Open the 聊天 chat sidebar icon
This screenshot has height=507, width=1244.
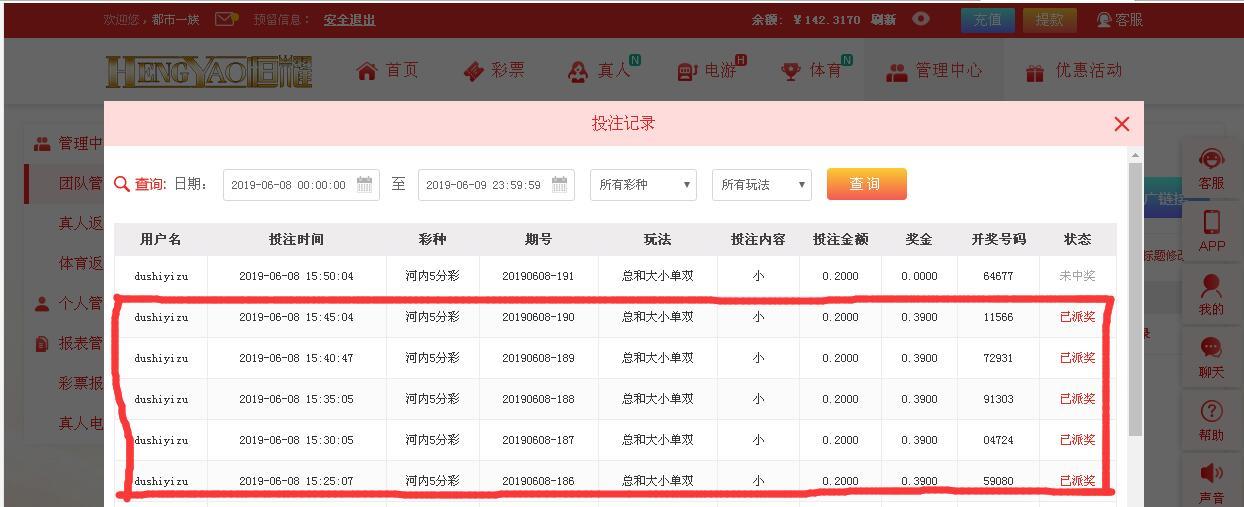pyautogui.click(x=1211, y=357)
